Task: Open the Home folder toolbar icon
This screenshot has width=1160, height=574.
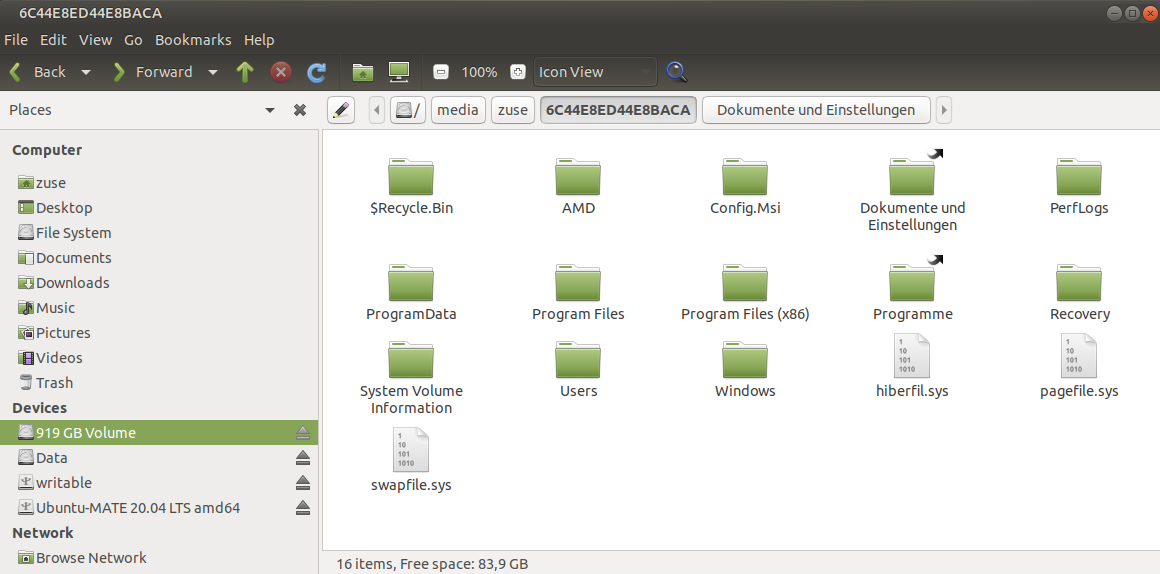Action: pos(362,72)
